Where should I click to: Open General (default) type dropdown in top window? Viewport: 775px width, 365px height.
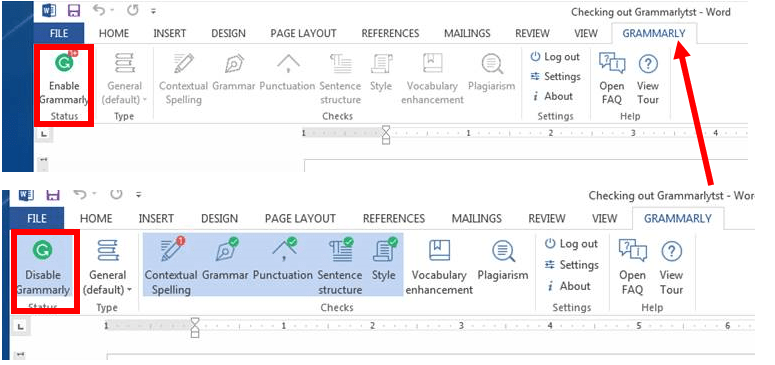(x=124, y=78)
